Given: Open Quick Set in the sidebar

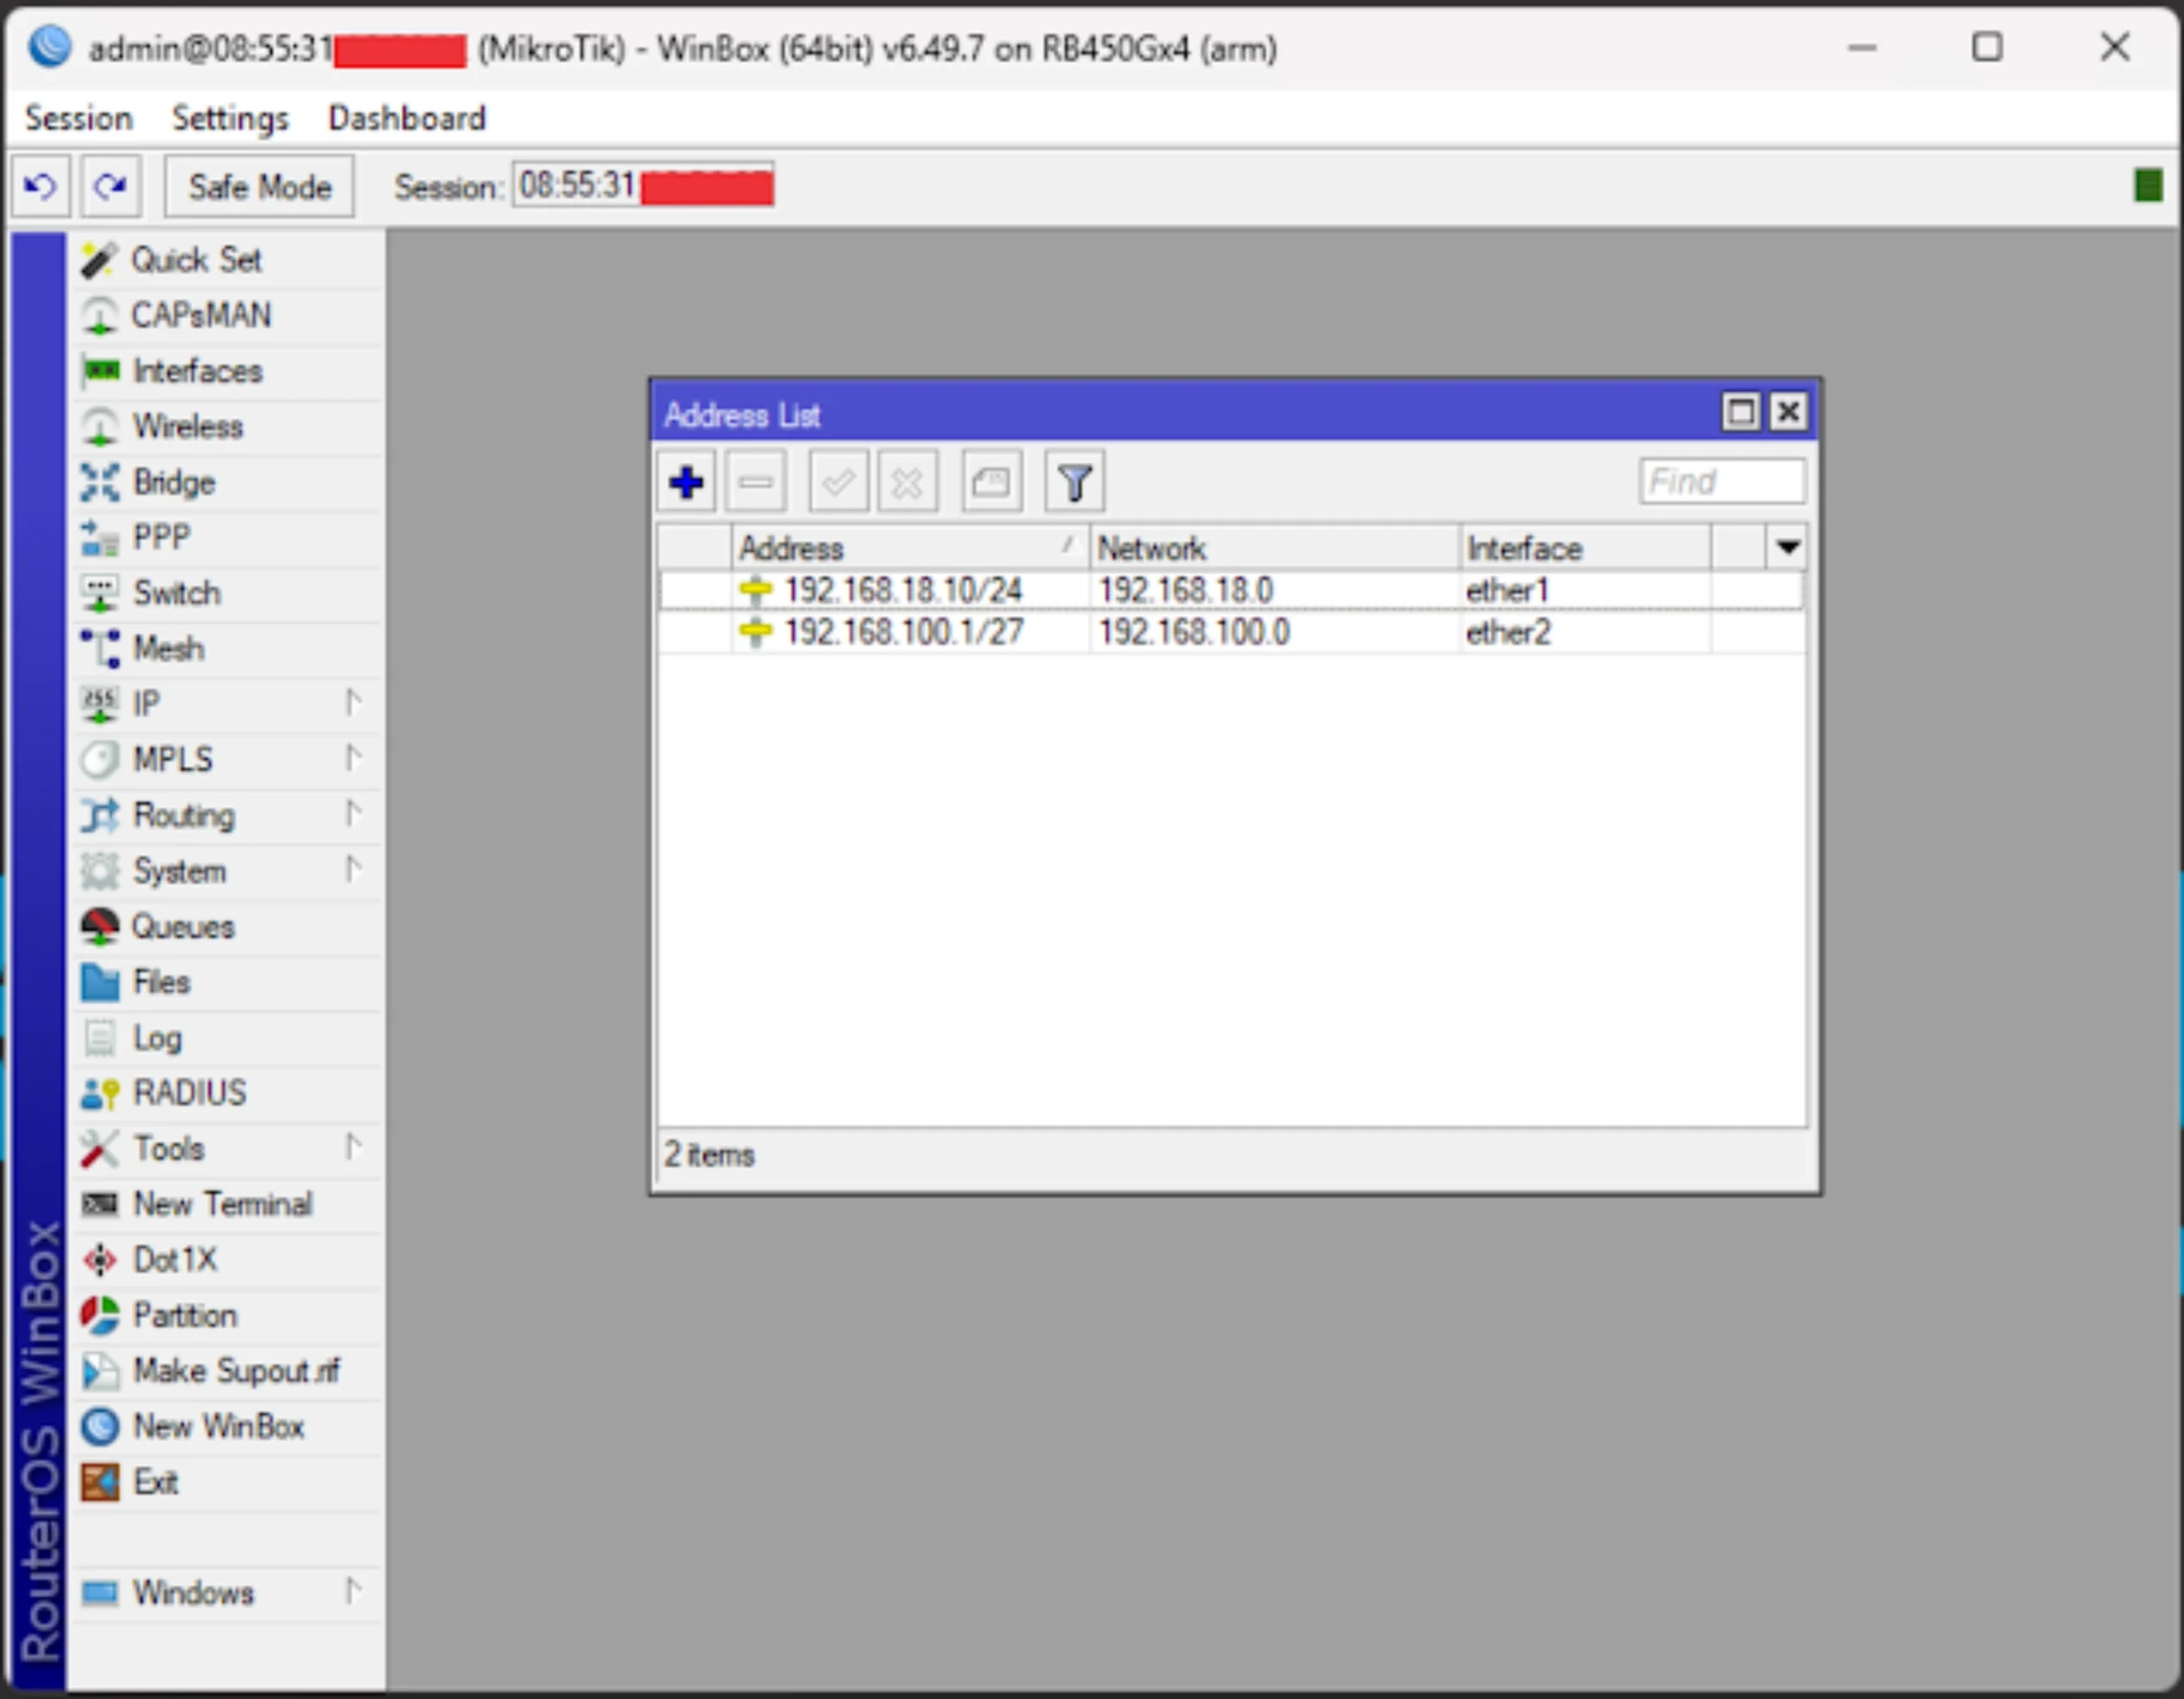Looking at the screenshot, I should coord(227,260).
